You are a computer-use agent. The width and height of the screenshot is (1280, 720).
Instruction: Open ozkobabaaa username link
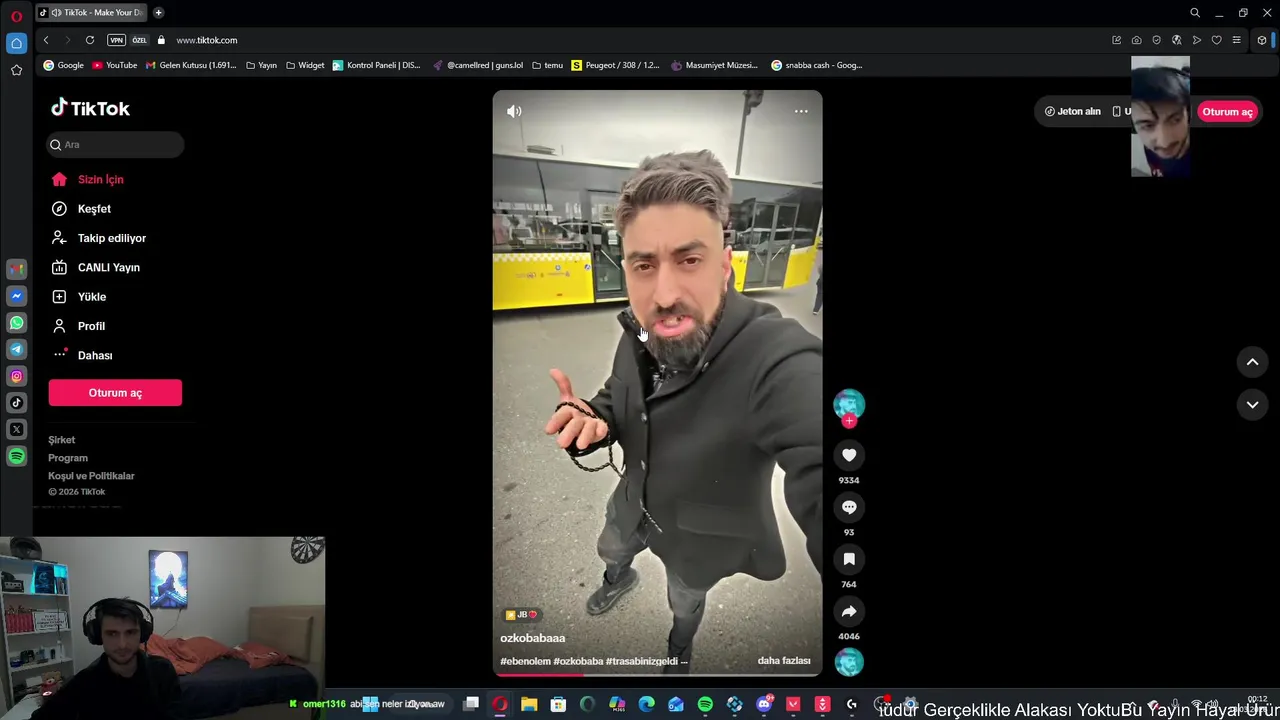tap(533, 638)
